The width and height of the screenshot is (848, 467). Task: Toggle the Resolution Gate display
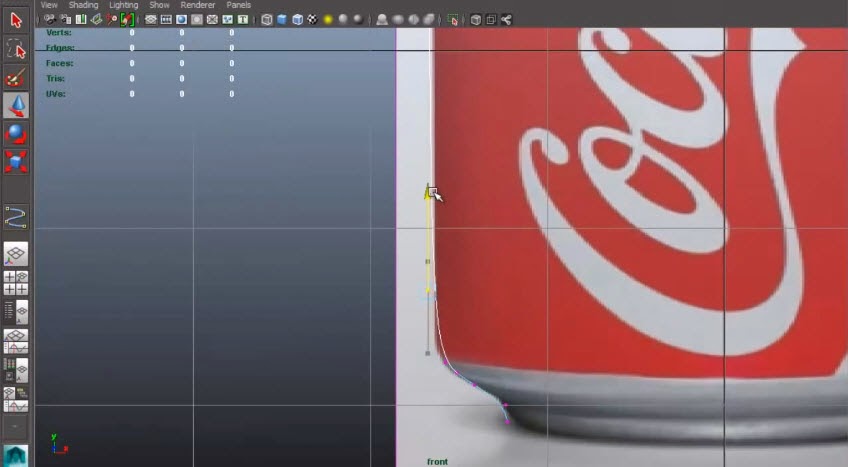182,20
